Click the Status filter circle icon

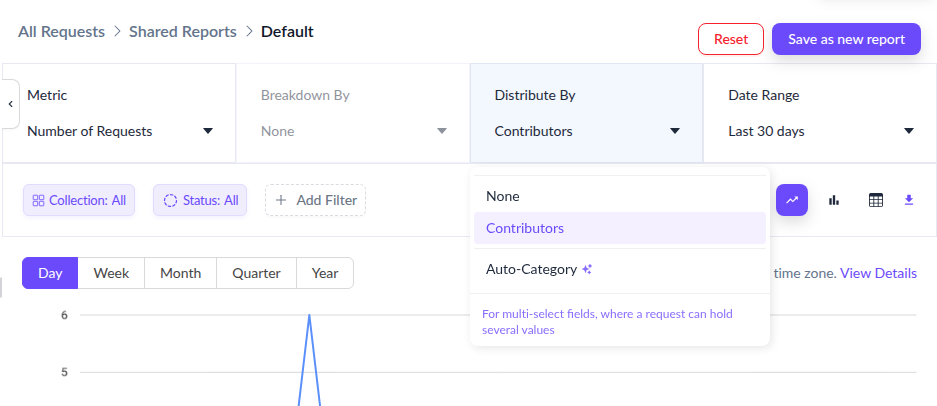coord(170,200)
